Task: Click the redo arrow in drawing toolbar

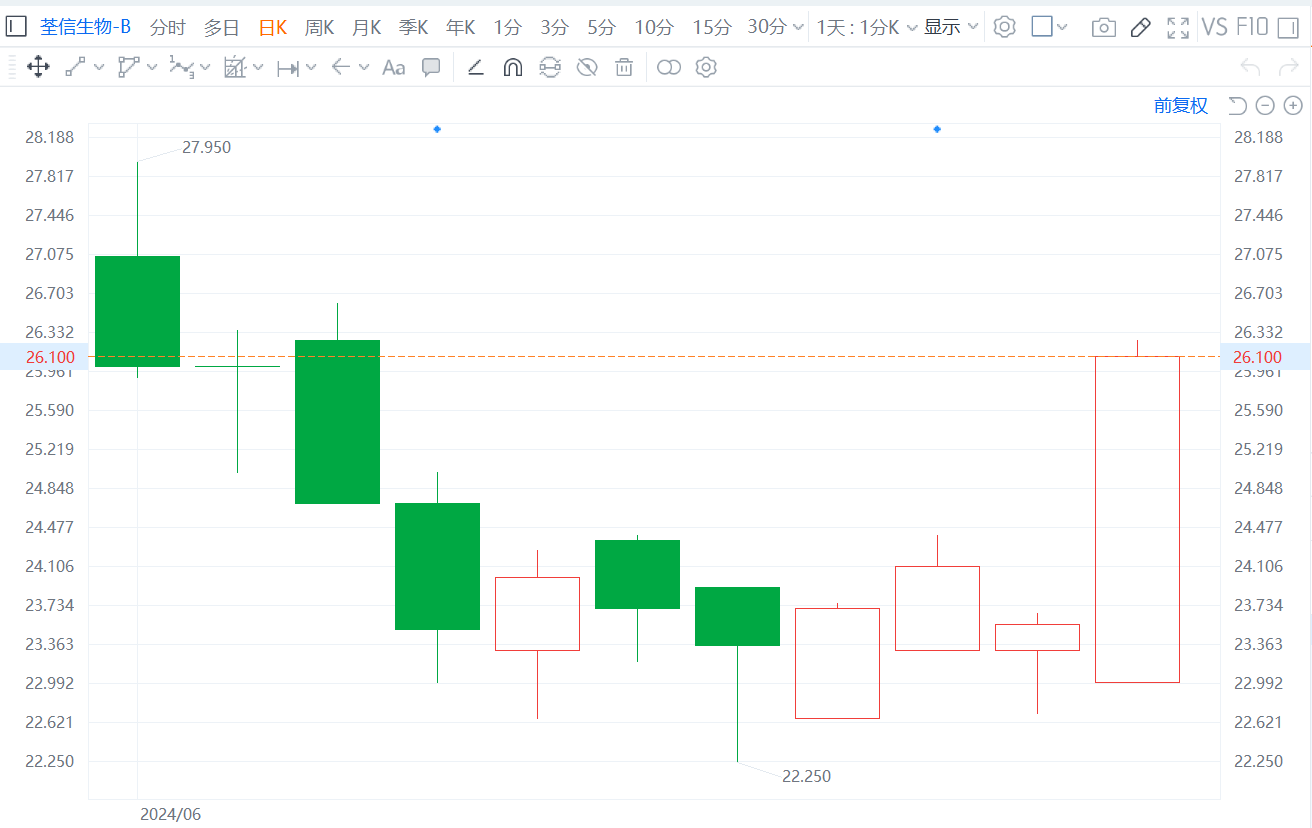Action: point(1288,68)
